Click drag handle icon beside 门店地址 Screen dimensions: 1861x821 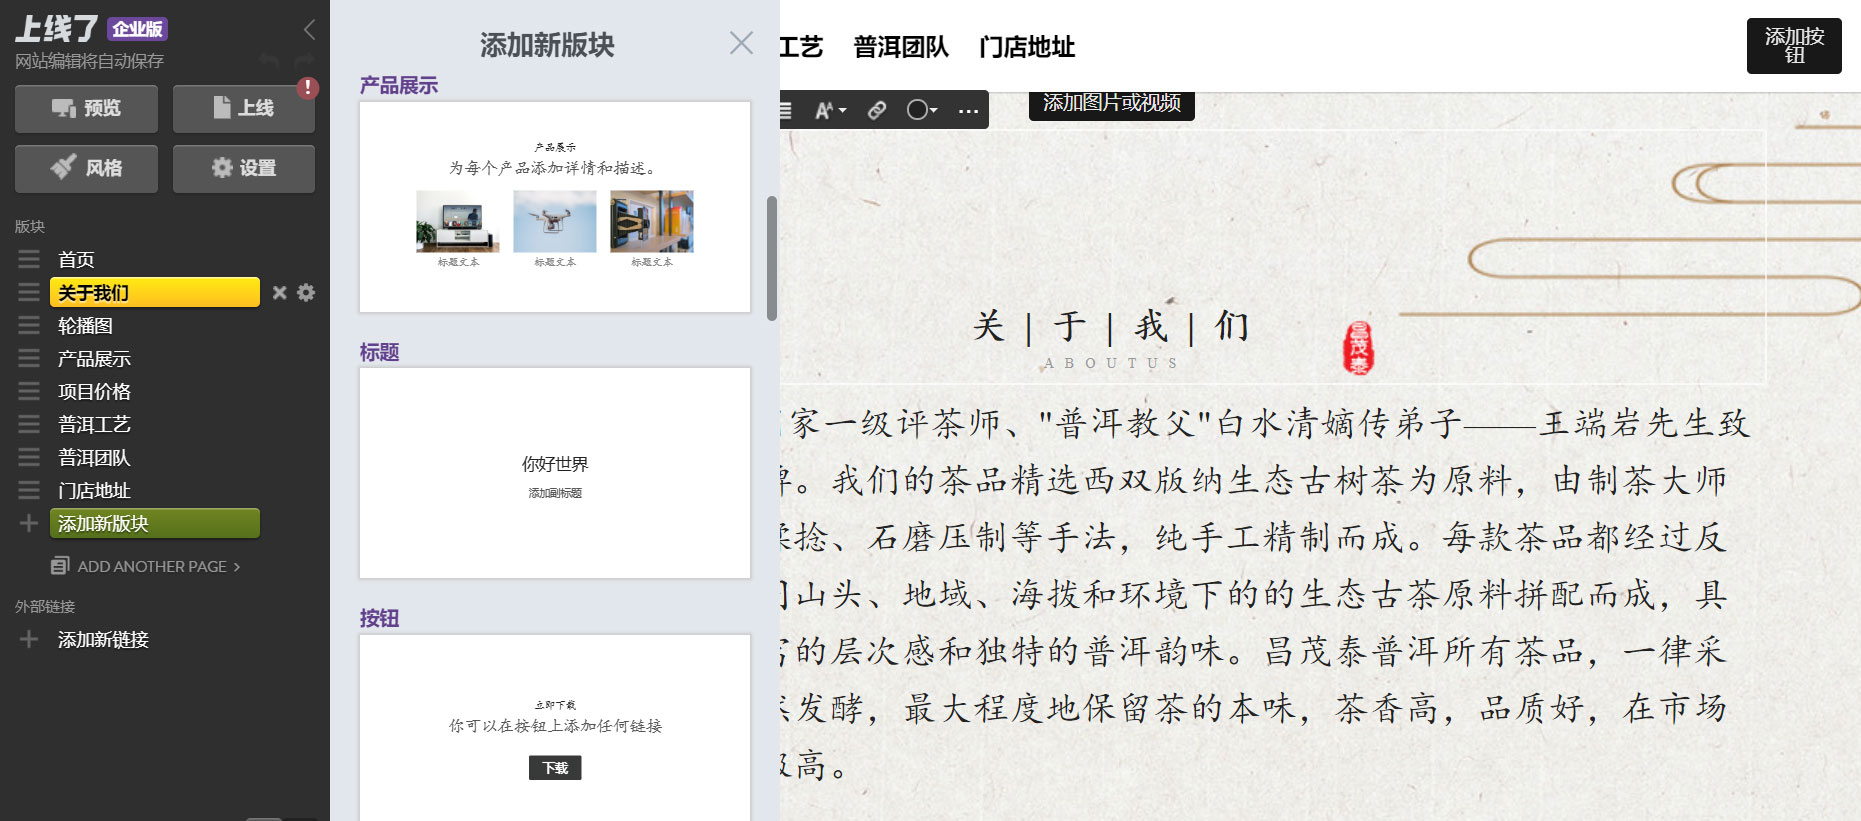click(x=29, y=491)
